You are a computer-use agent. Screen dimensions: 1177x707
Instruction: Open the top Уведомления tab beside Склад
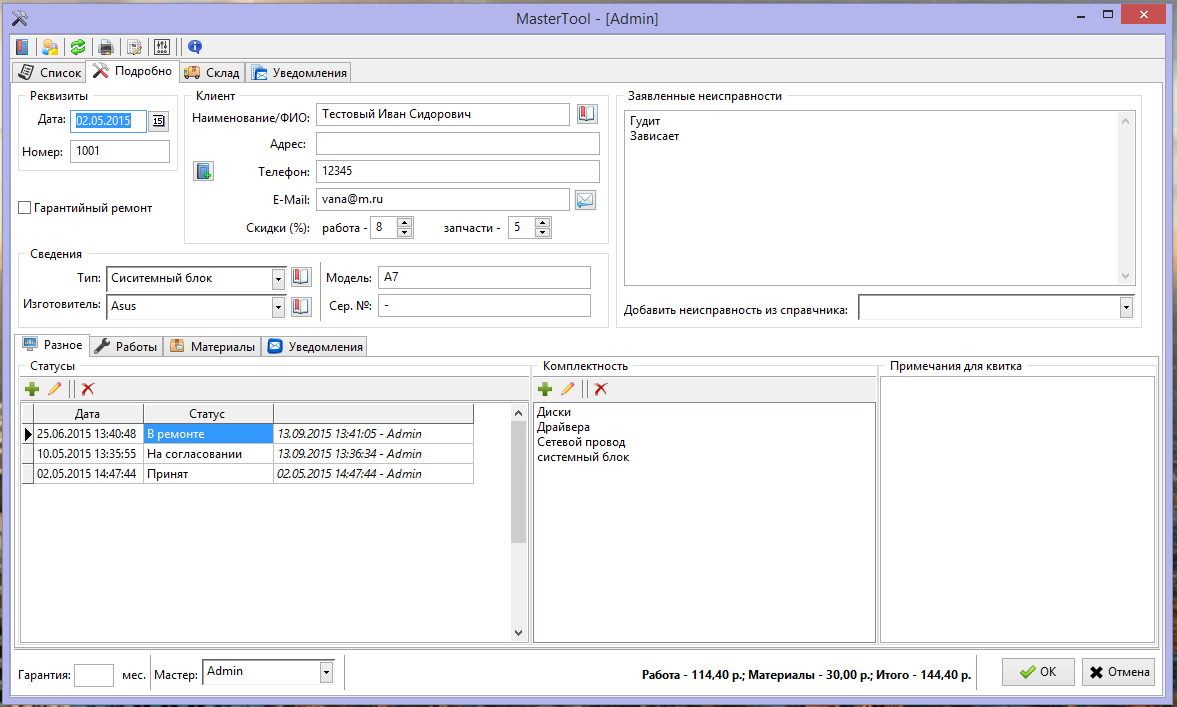(300, 72)
